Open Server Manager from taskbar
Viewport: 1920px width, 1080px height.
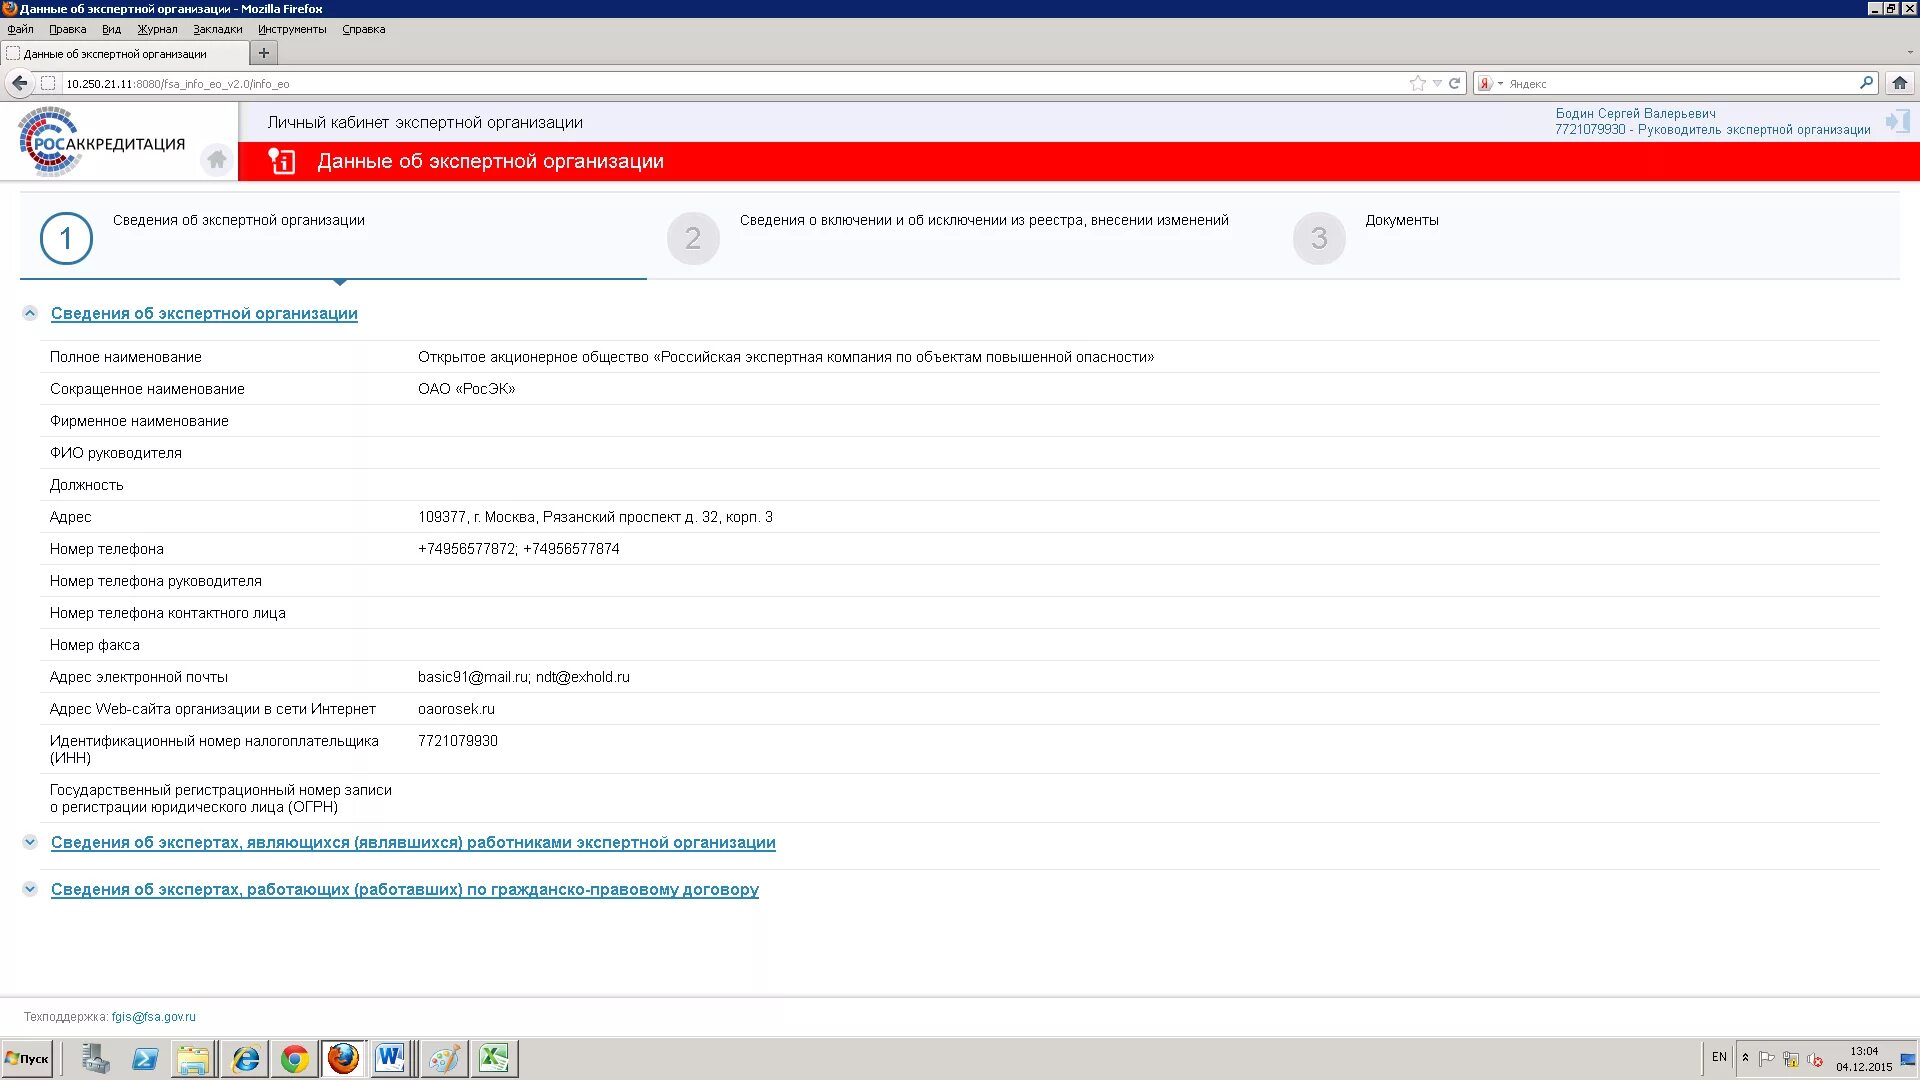click(96, 1058)
